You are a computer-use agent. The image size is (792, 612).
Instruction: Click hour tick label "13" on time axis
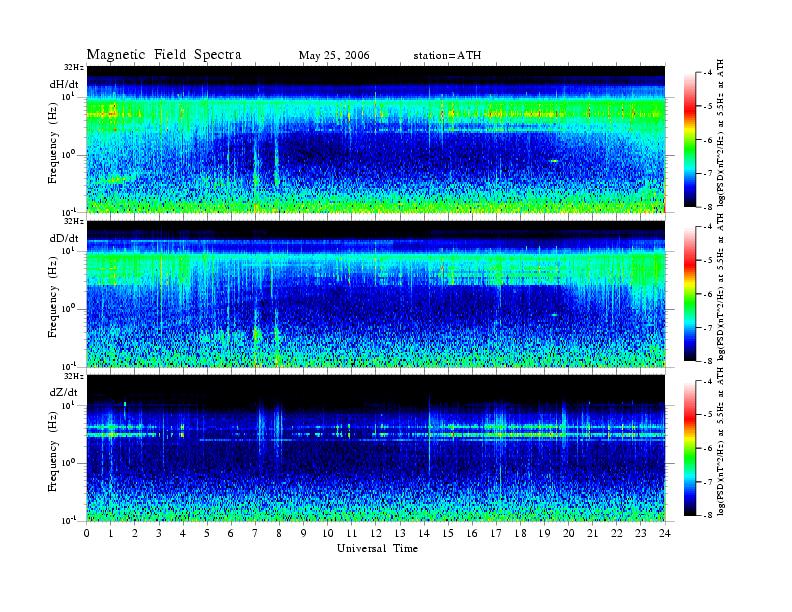tap(400, 533)
